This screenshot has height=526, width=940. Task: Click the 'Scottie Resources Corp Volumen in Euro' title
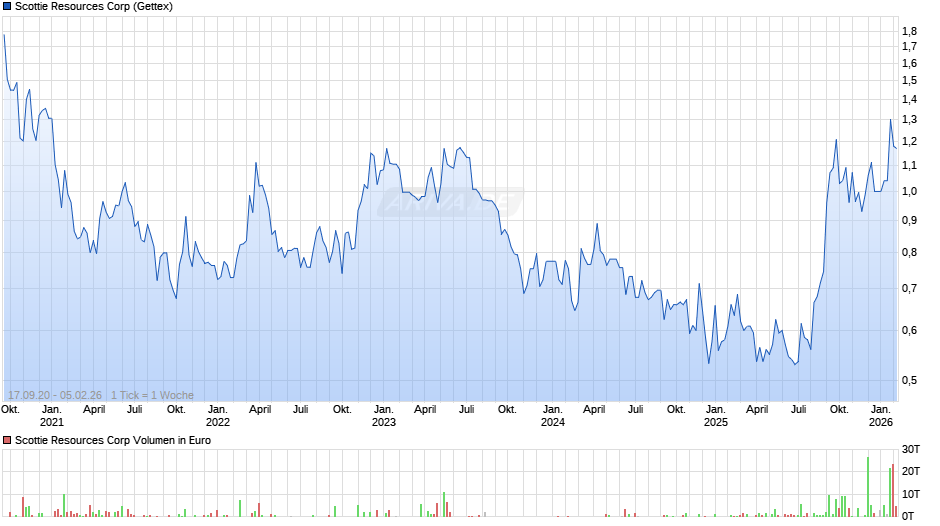coord(113,440)
